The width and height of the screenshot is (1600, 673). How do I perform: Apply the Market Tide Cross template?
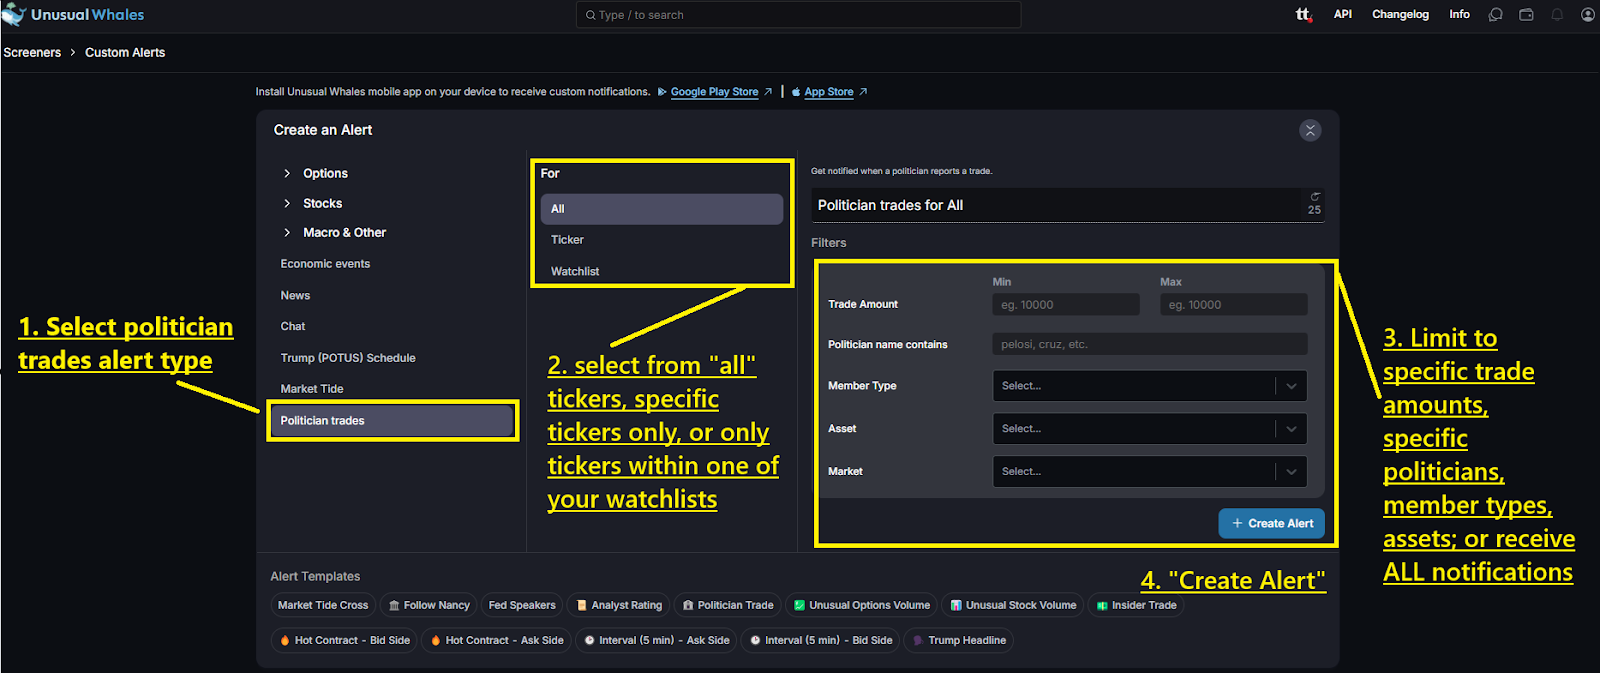[x=323, y=605]
